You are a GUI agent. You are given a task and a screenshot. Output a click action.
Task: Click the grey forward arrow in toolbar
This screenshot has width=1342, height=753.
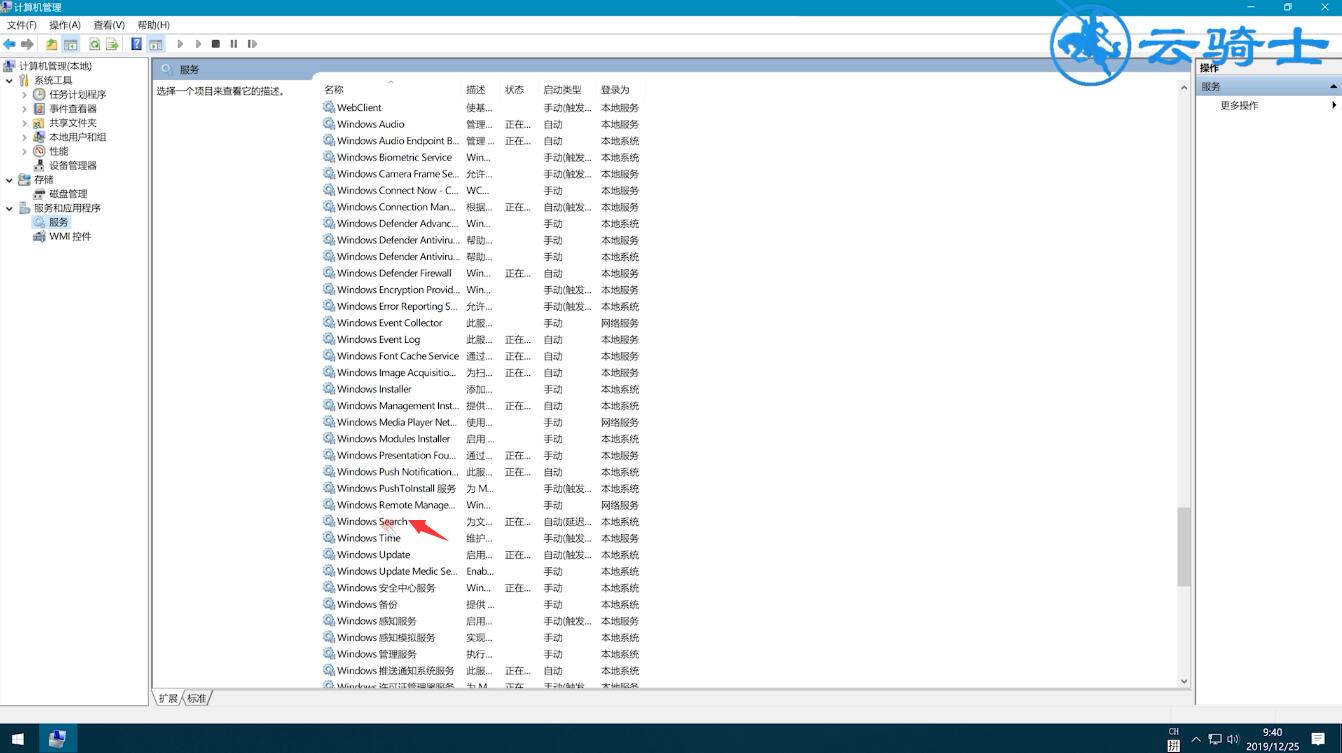click(x=27, y=44)
